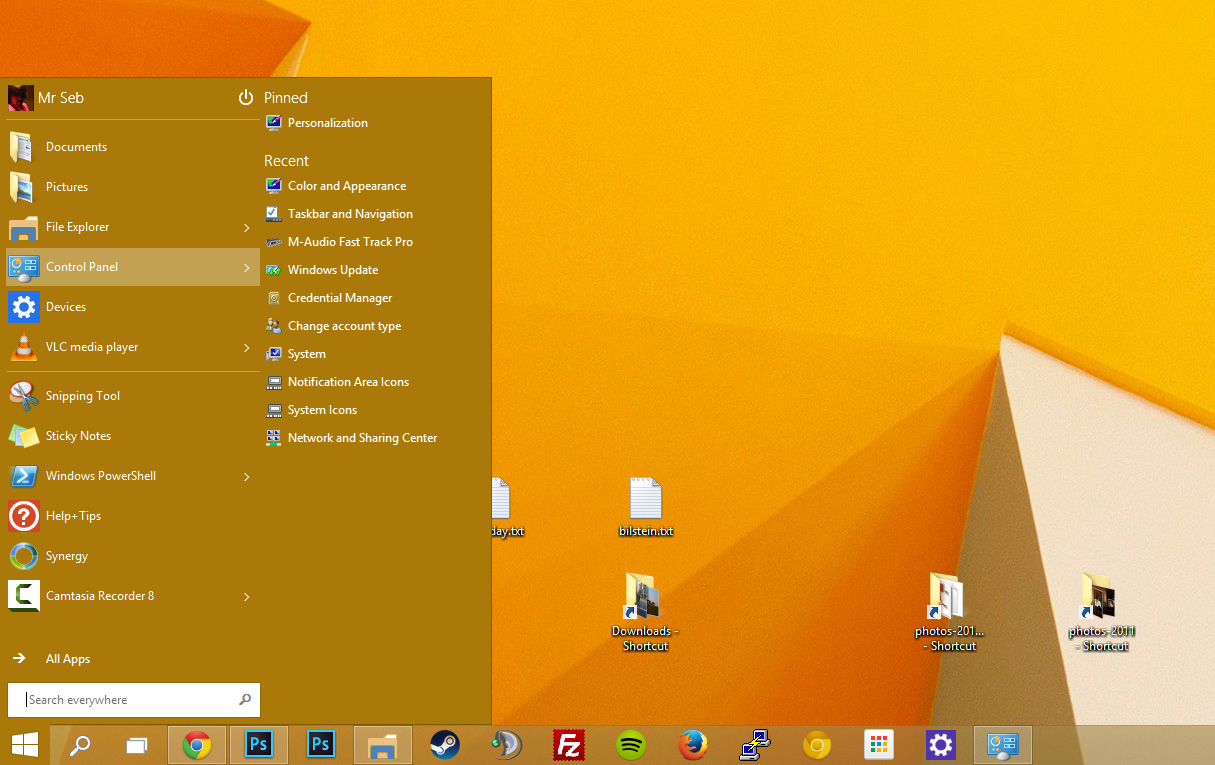Image resolution: width=1215 pixels, height=765 pixels.
Task: Open Network and Sharing Center entry
Action: (x=362, y=438)
